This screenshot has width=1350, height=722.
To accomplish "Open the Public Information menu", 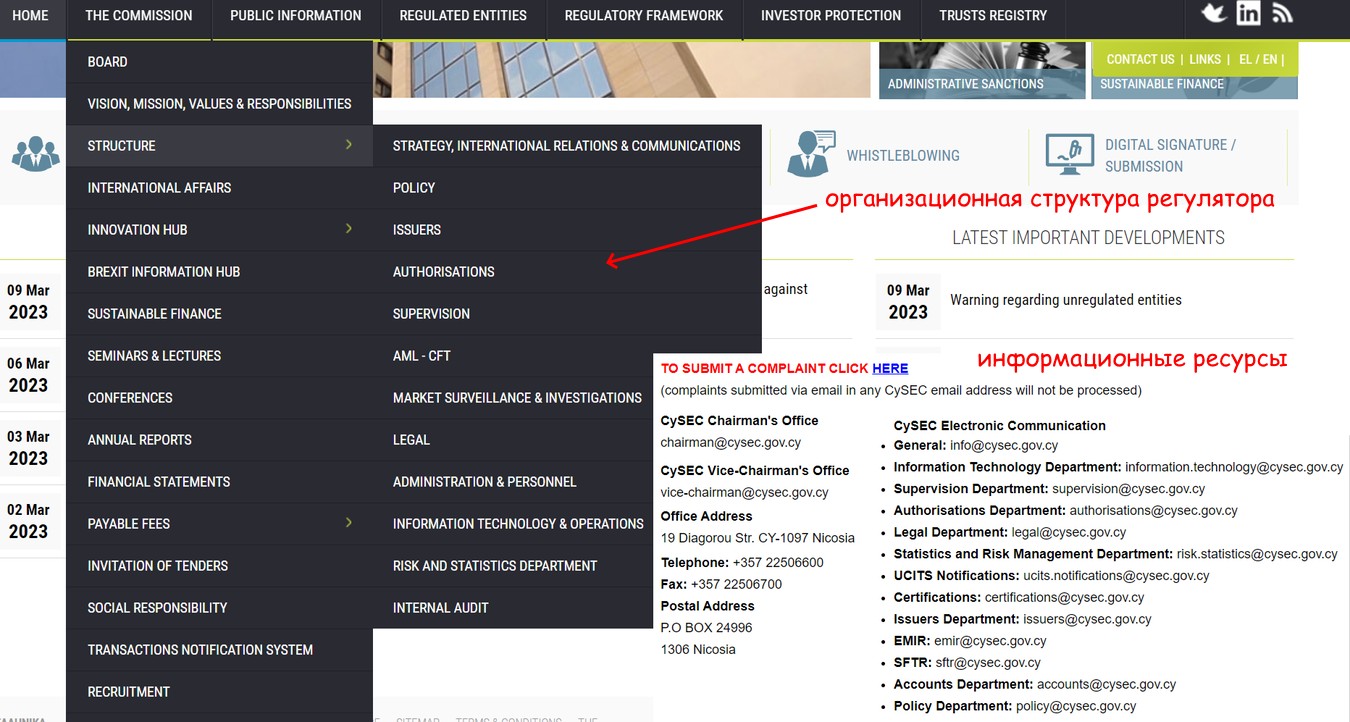I will click(x=296, y=15).
